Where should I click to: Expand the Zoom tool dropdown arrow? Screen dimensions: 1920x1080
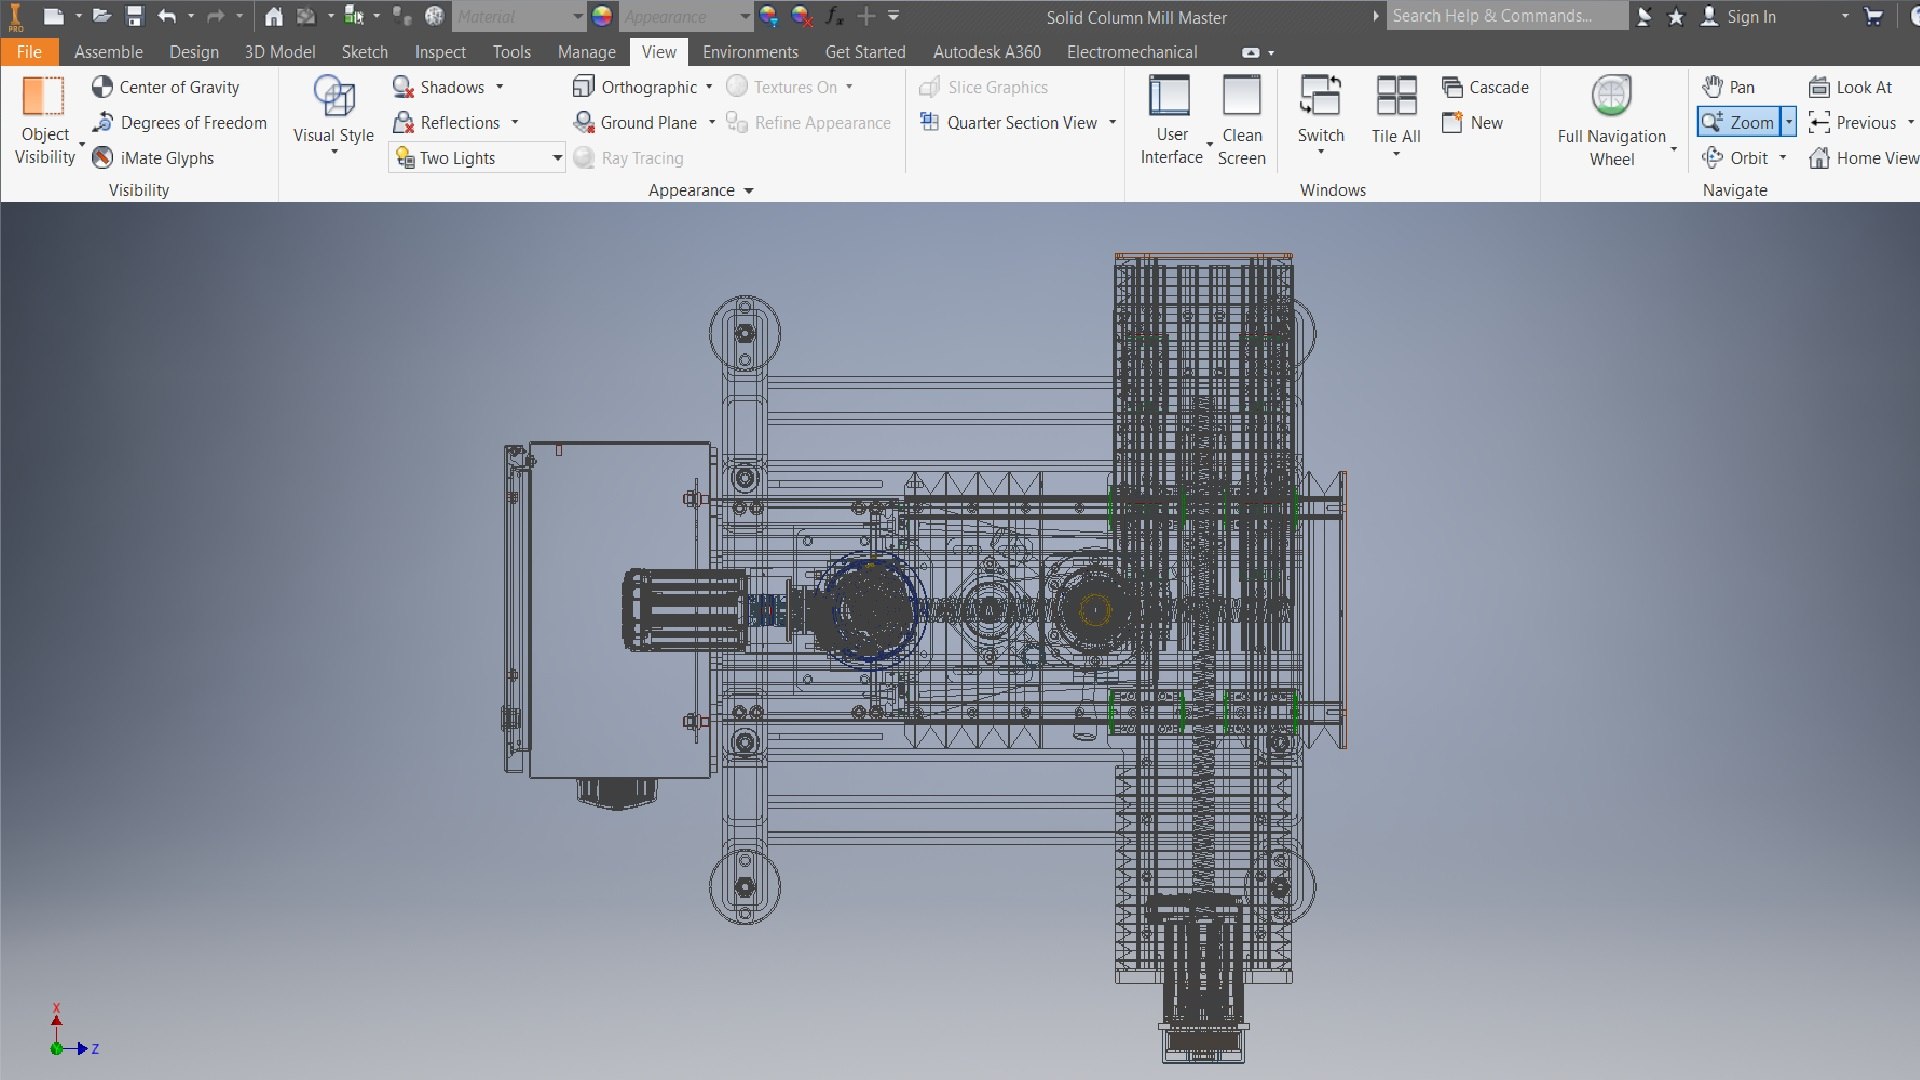click(1789, 122)
